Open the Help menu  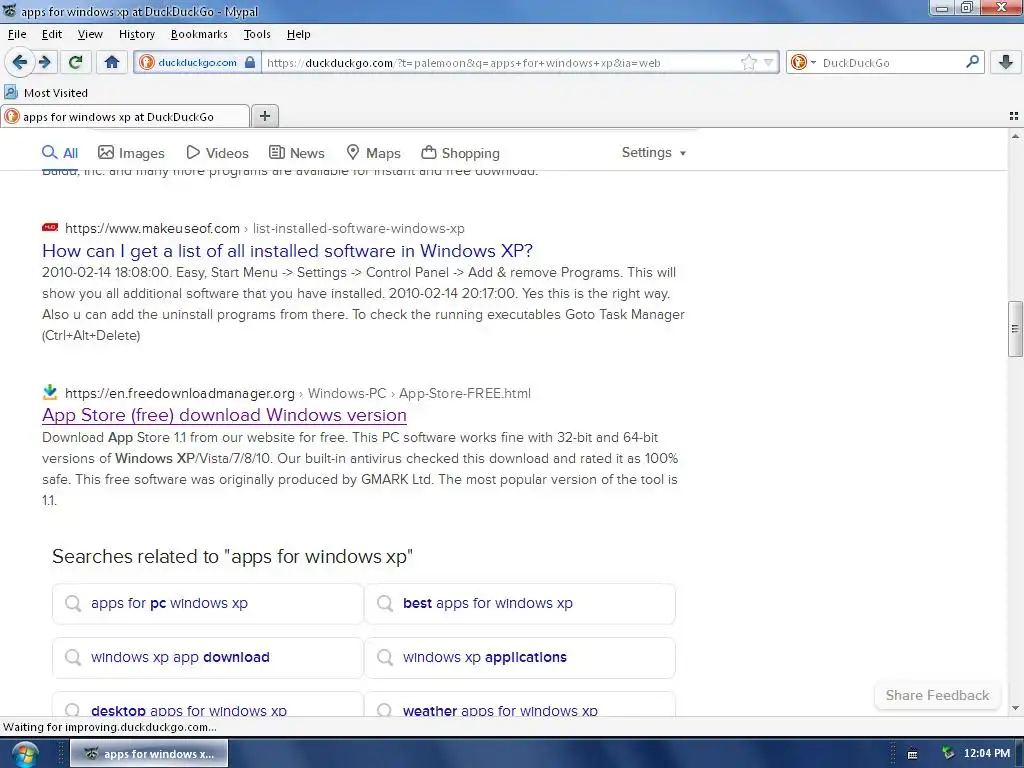click(298, 34)
